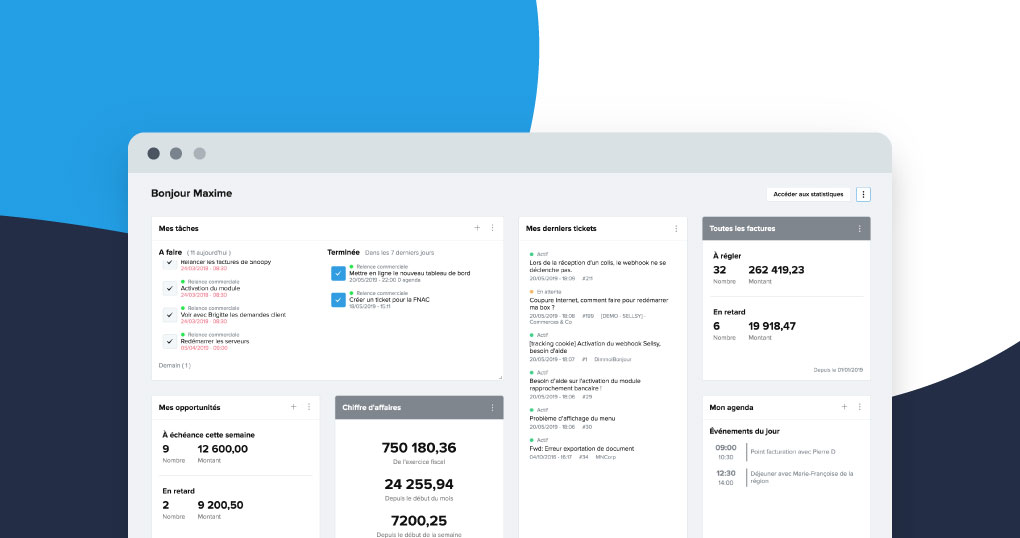Screen dimensions: 1020x538
Task: Click Depuis le 01/01/2019 date note
Action: [838, 370]
